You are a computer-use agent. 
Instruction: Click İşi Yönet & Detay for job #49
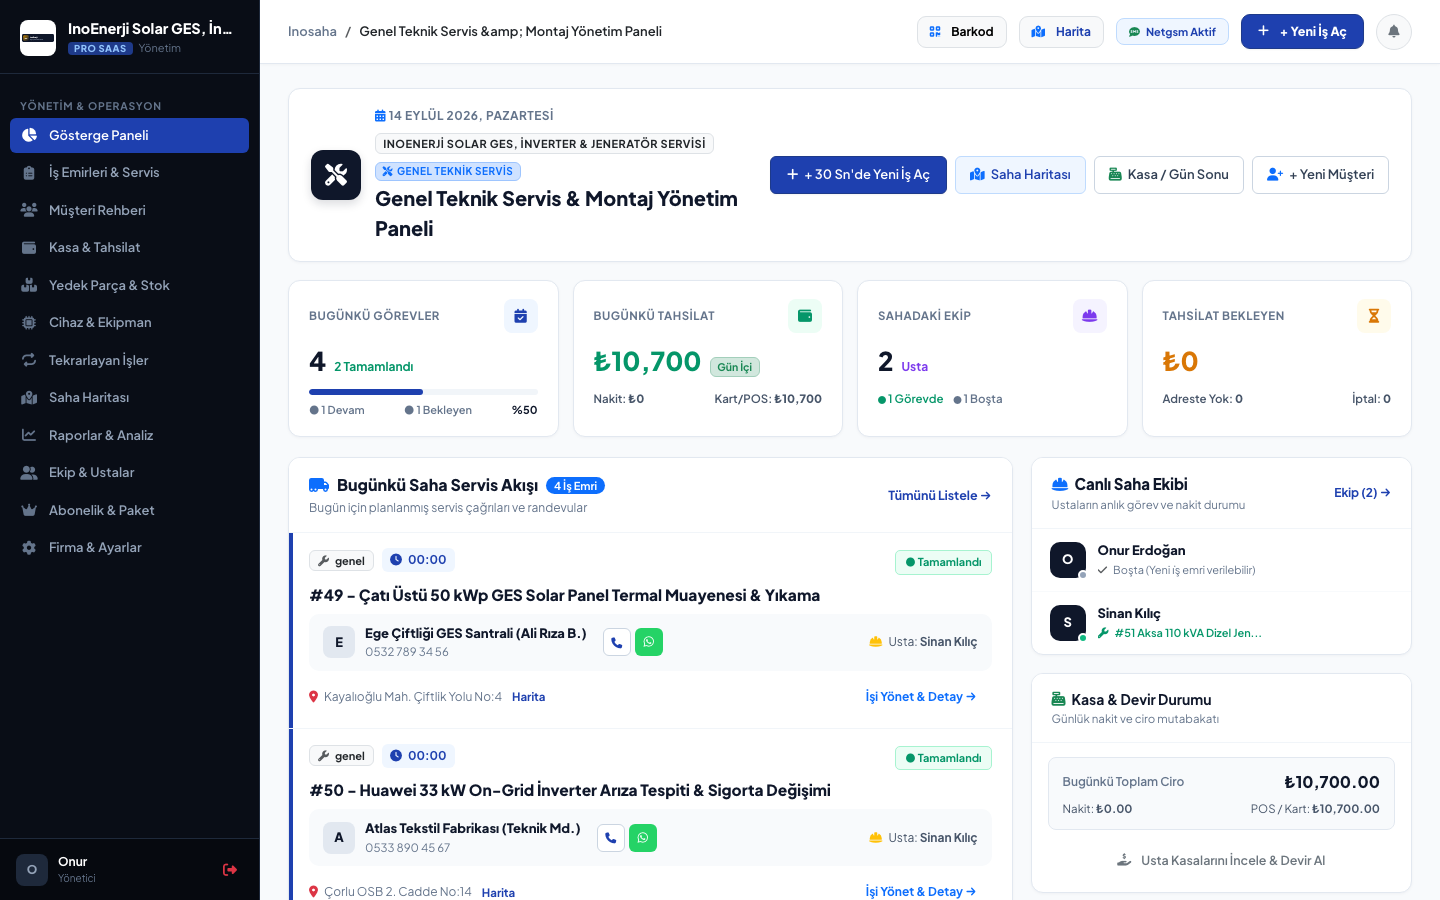coord(920,697)
